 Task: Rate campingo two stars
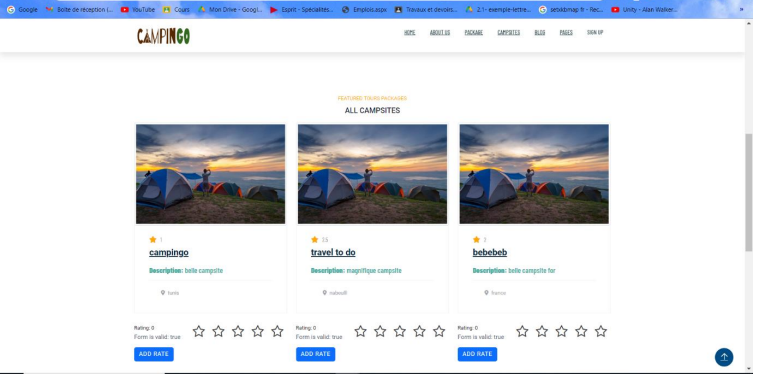point(218,331)
